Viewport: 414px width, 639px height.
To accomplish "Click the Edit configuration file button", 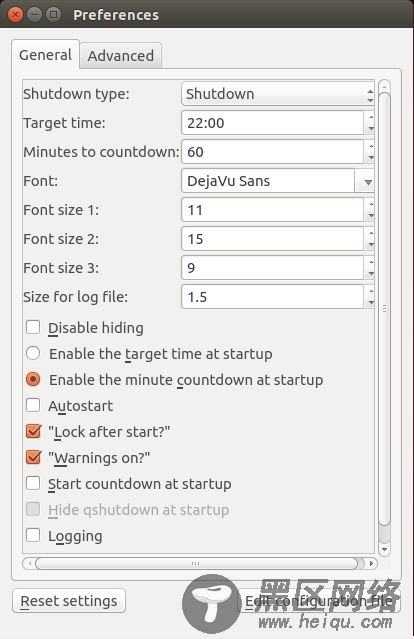I will [x=319, y=601].
